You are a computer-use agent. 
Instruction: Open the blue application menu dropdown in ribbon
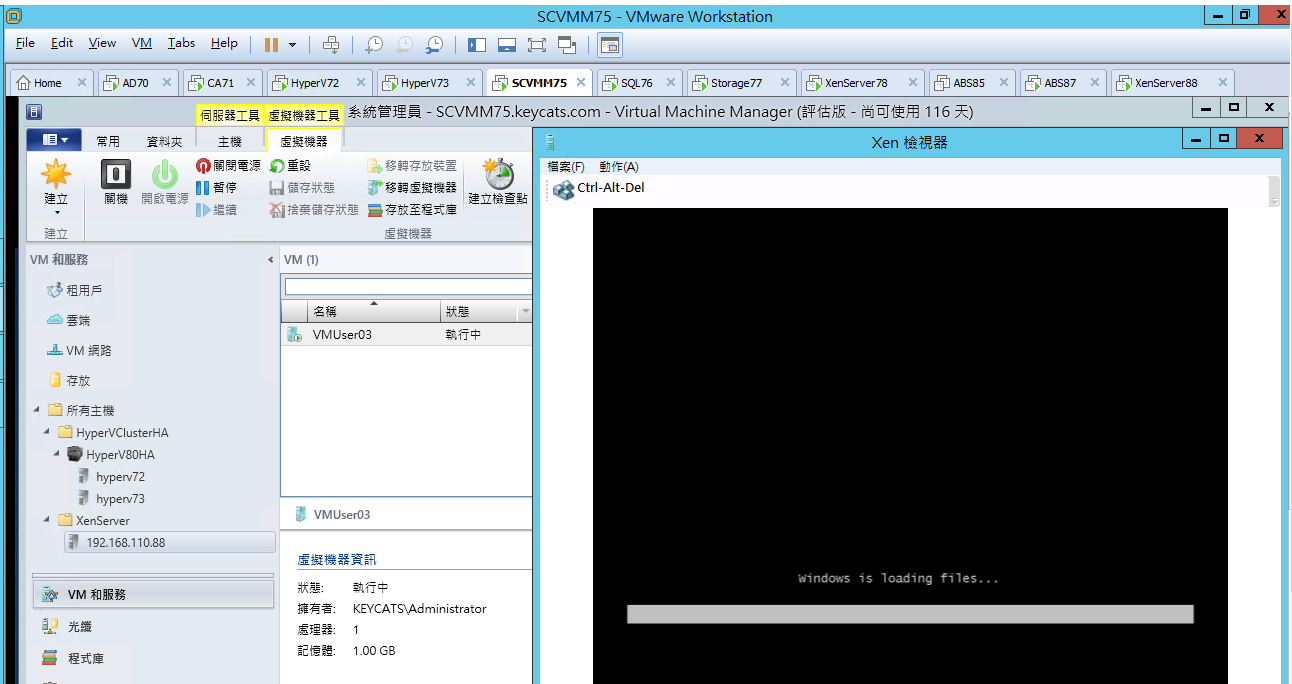tap(54, 140)
